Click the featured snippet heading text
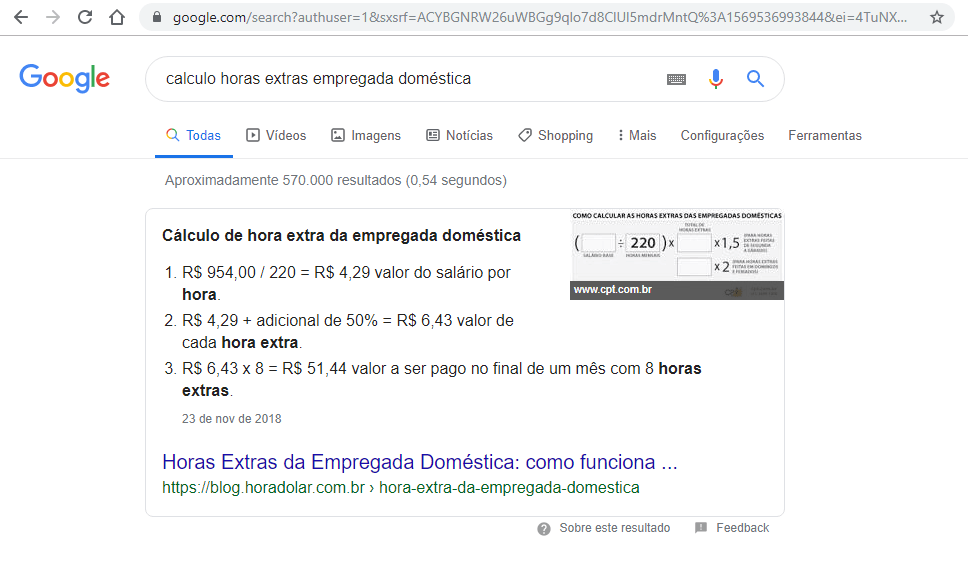This screenshot has height=566, width=968. (341, 236)
